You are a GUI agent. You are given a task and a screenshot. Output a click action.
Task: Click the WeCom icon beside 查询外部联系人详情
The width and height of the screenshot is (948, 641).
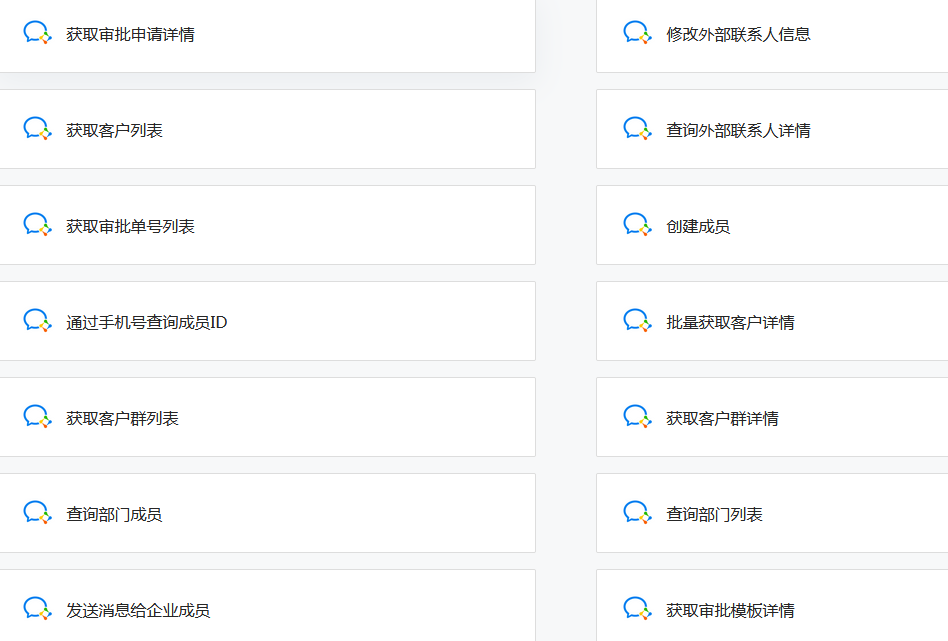637,129
